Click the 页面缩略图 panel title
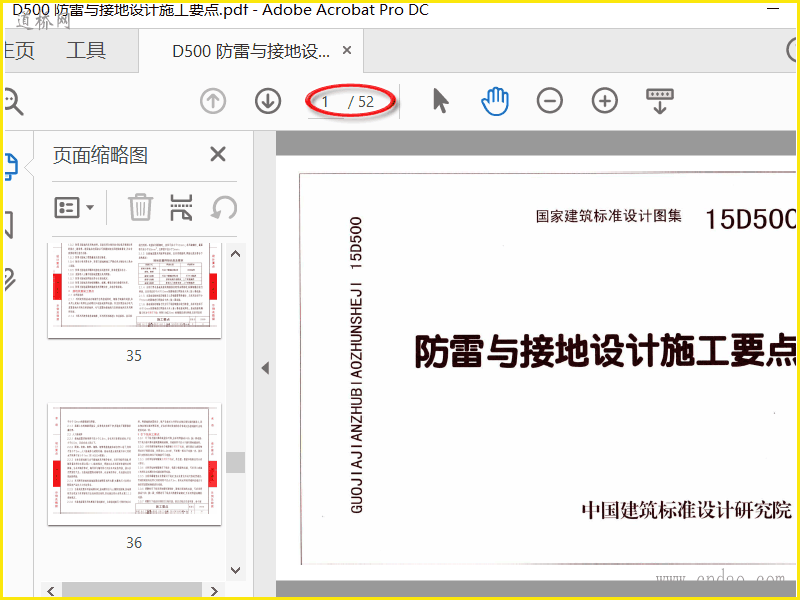 [x=101, y=155]
